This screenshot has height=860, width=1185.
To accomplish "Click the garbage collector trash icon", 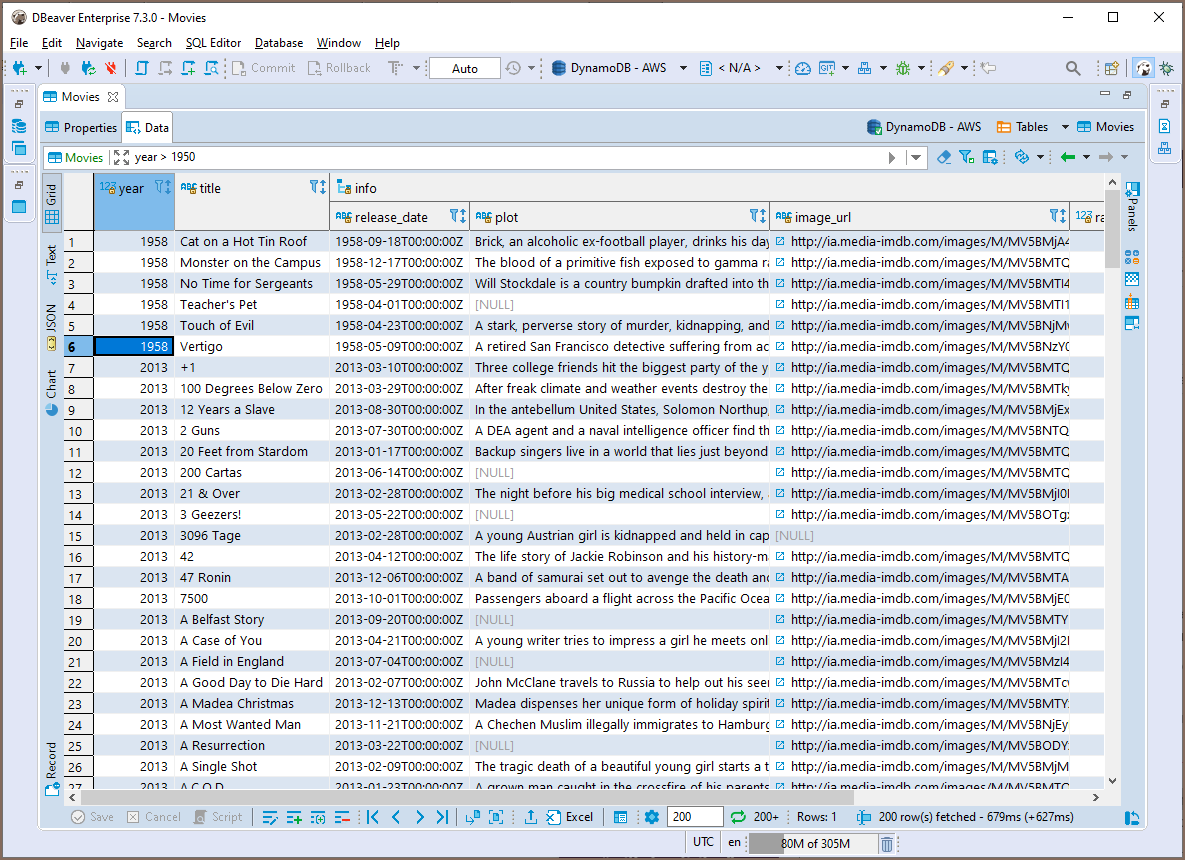I will pyautogui.click(x=886, y=844).
